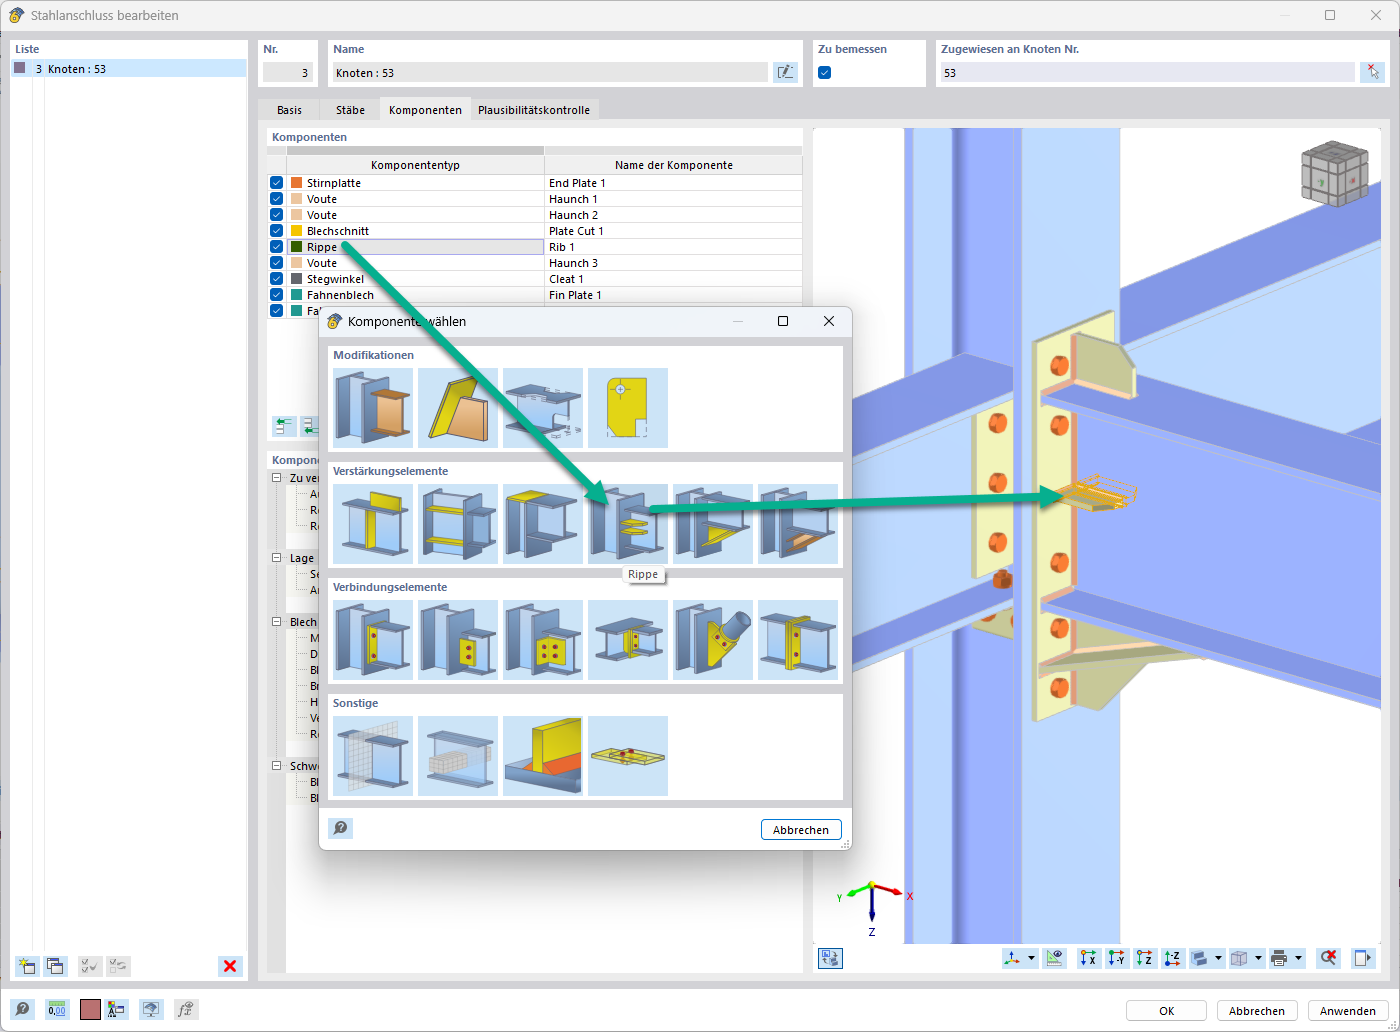The height and width of the screenshot is (1032, 1400).
Task: Select the vertical yellow stiffener icon in Verstärkungselemente
Action: click(373, 524)
